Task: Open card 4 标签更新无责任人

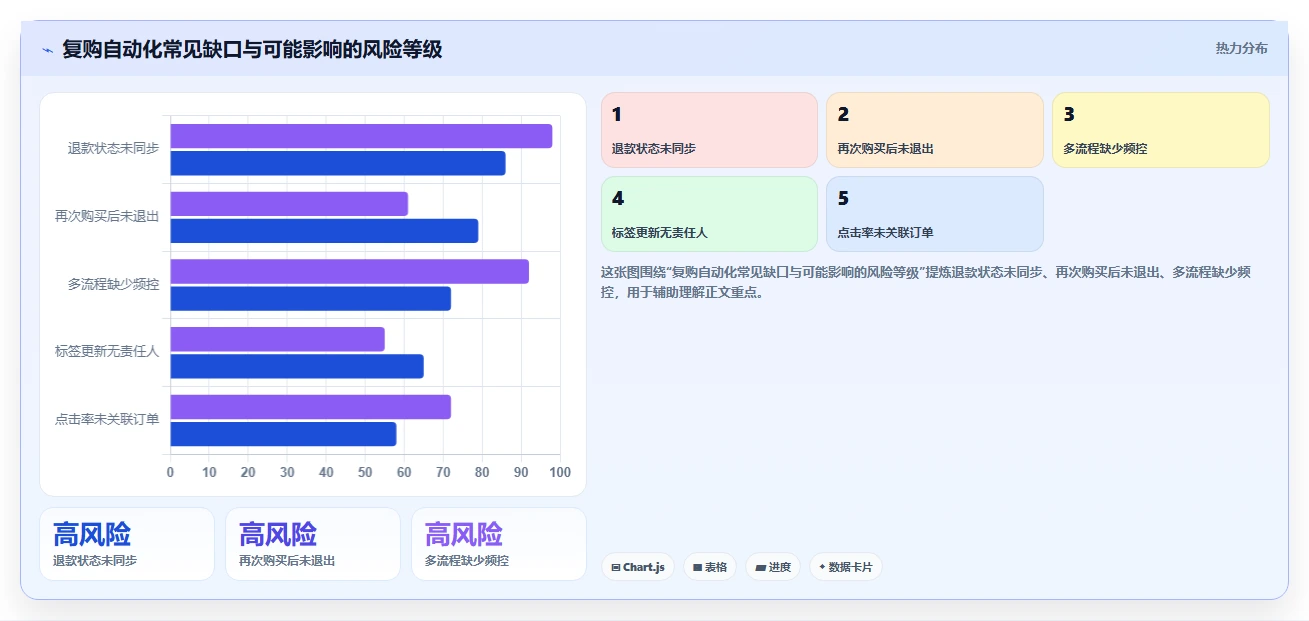Action: pos(709,214)
